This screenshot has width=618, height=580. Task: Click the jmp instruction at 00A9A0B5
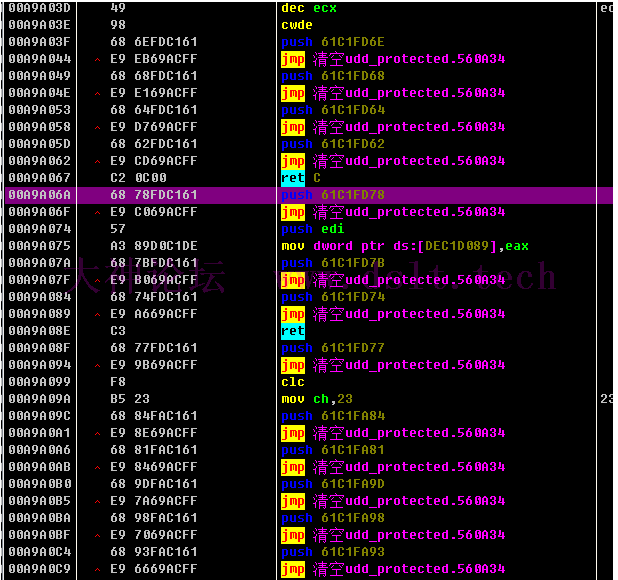pyautogui.click(x=393, y=501)
